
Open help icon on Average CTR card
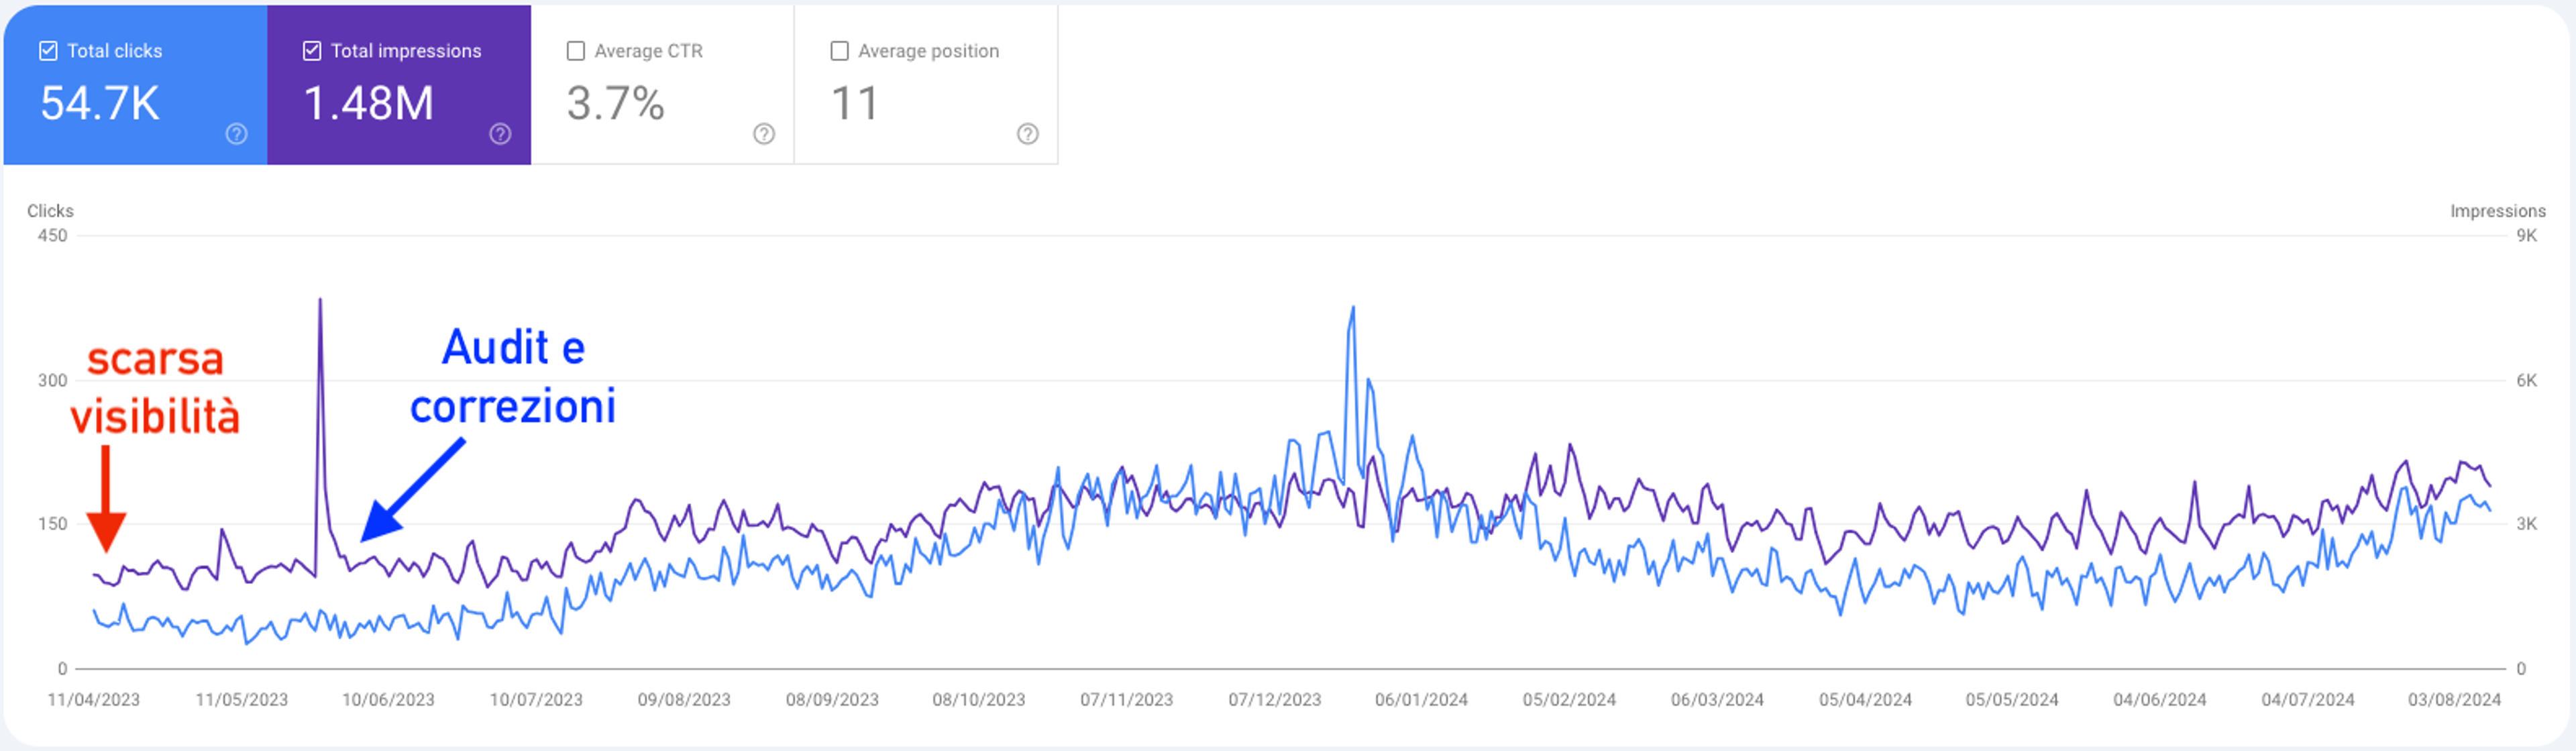[764, 134]
